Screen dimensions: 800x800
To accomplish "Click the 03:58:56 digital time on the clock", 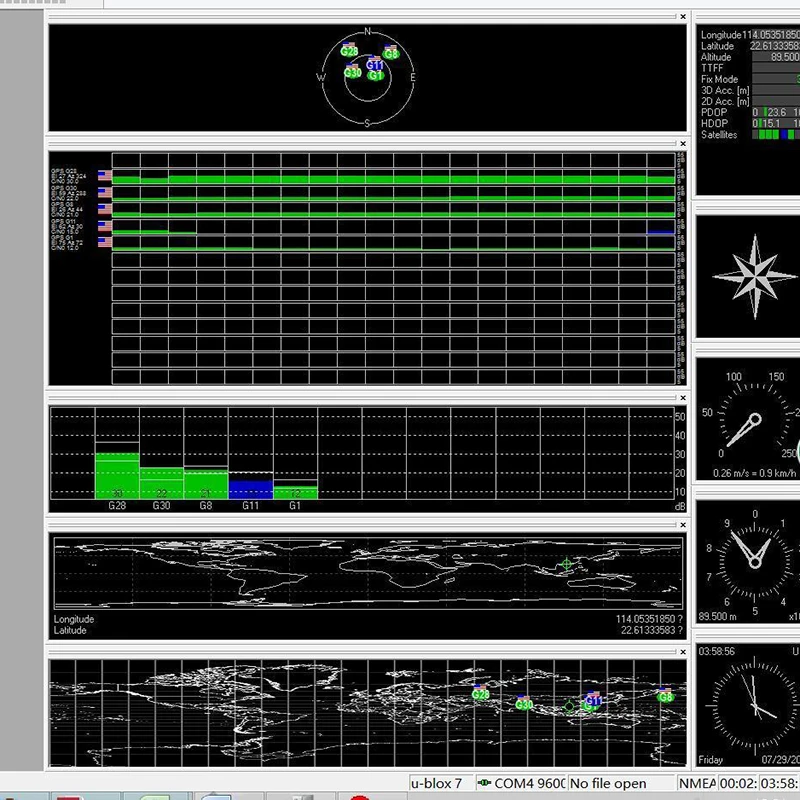I will click(716, 652).
